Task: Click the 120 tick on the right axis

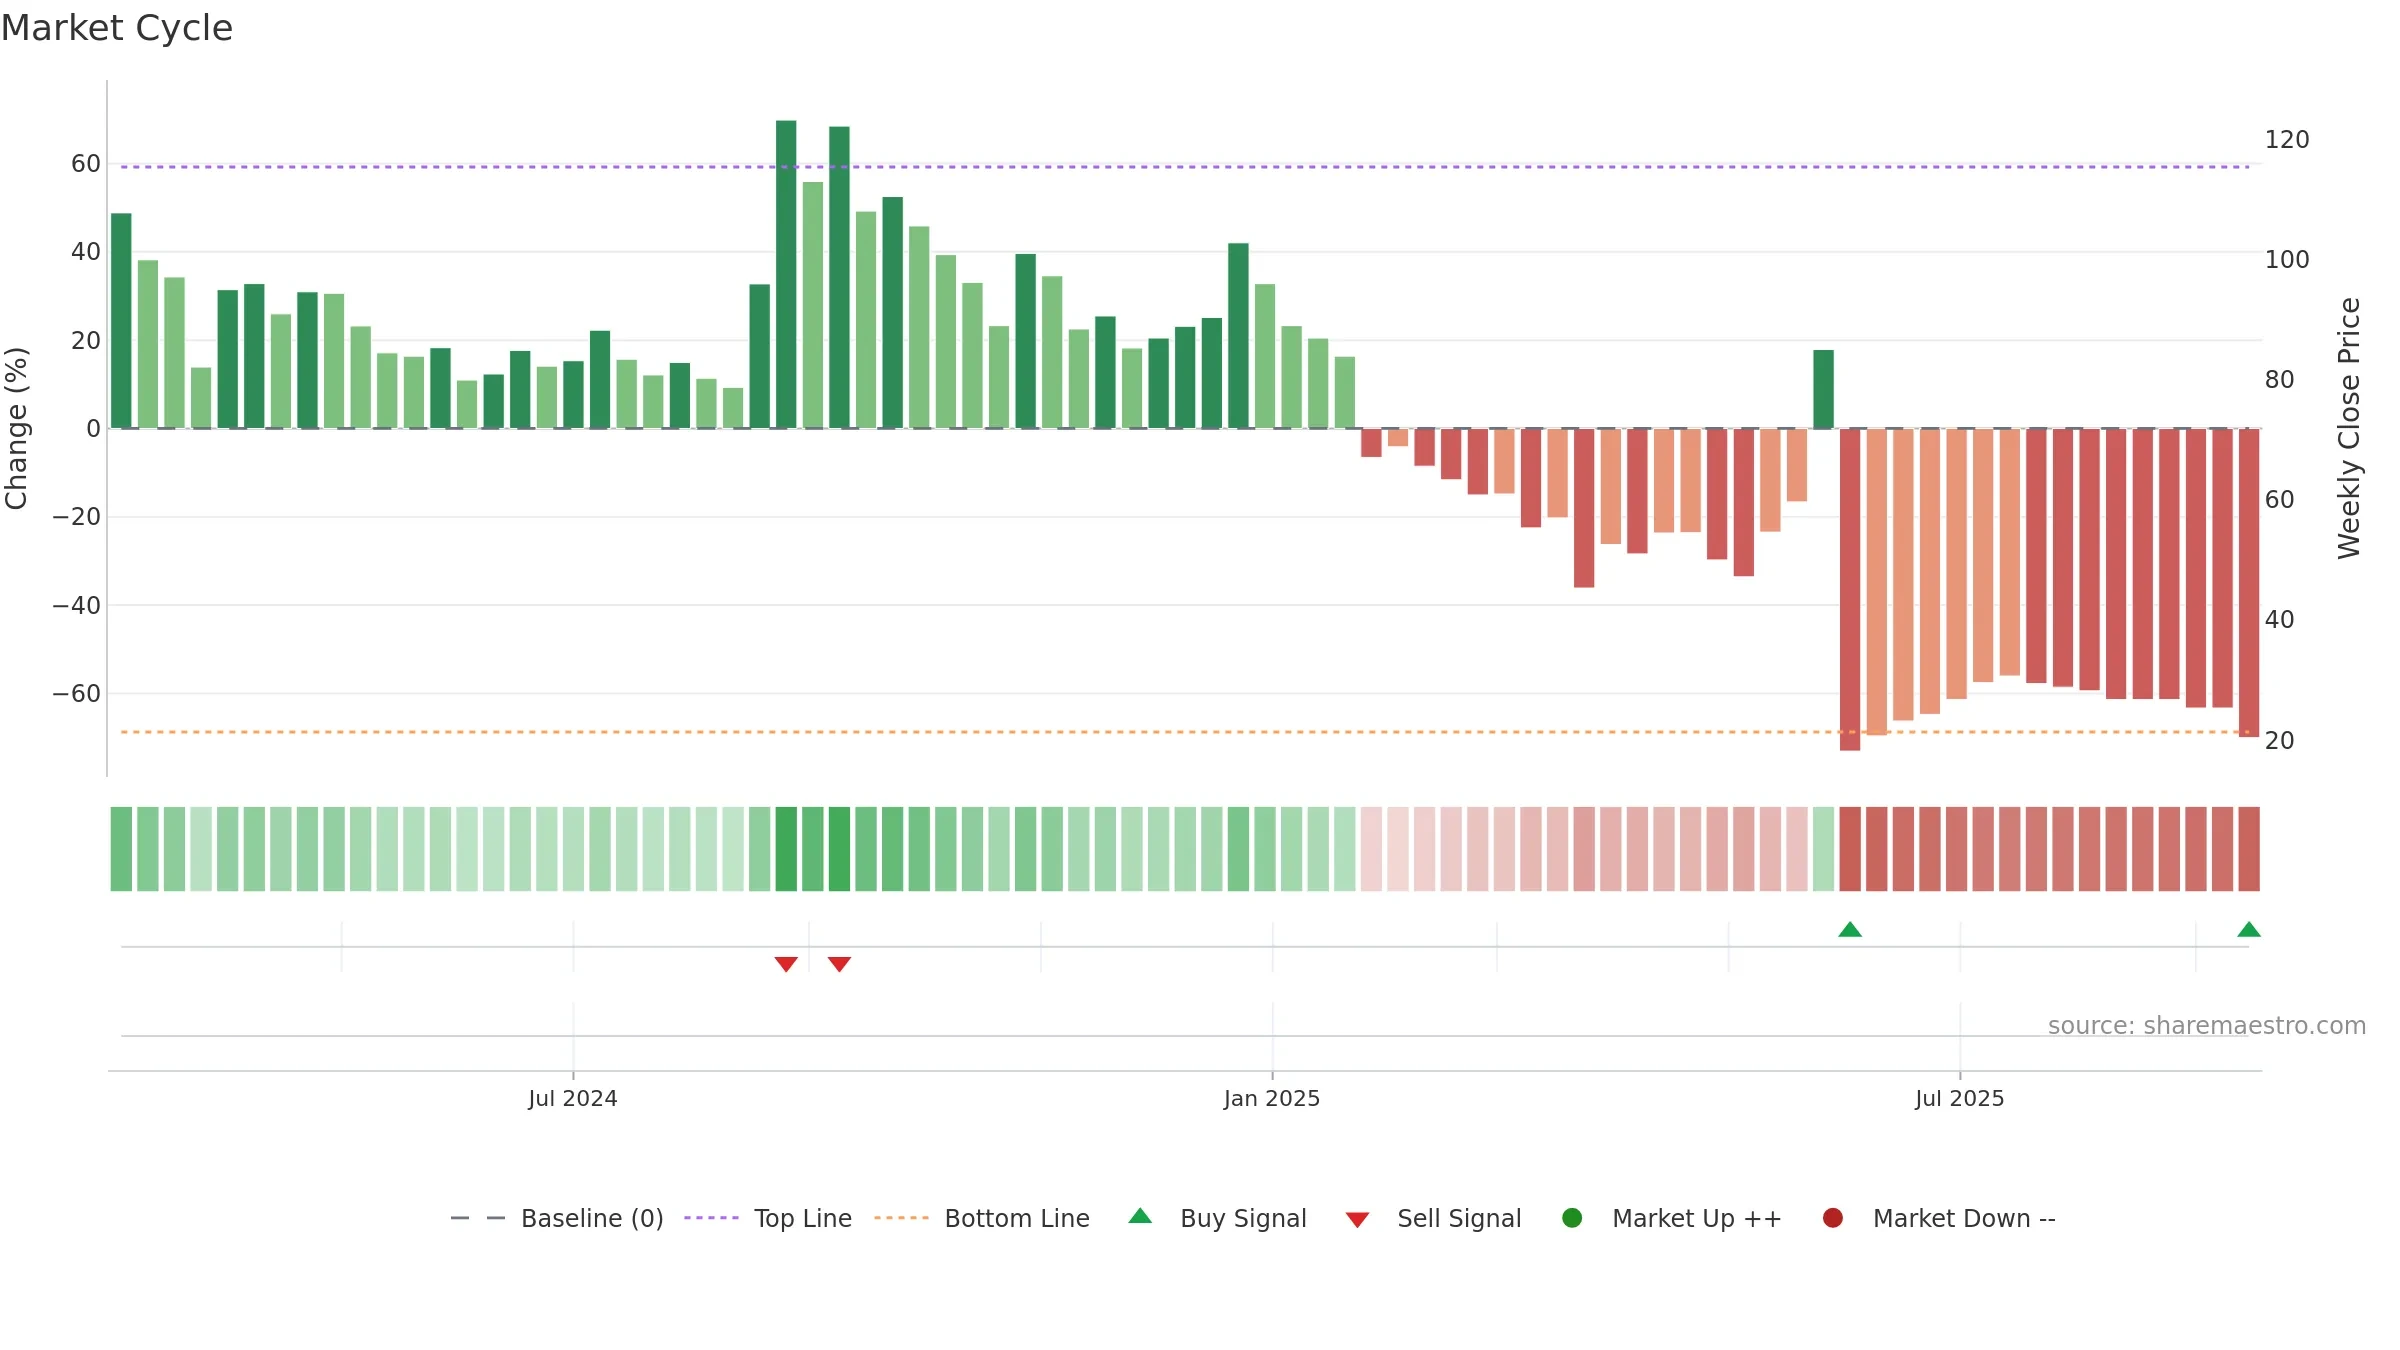Action: (2287, 139)
